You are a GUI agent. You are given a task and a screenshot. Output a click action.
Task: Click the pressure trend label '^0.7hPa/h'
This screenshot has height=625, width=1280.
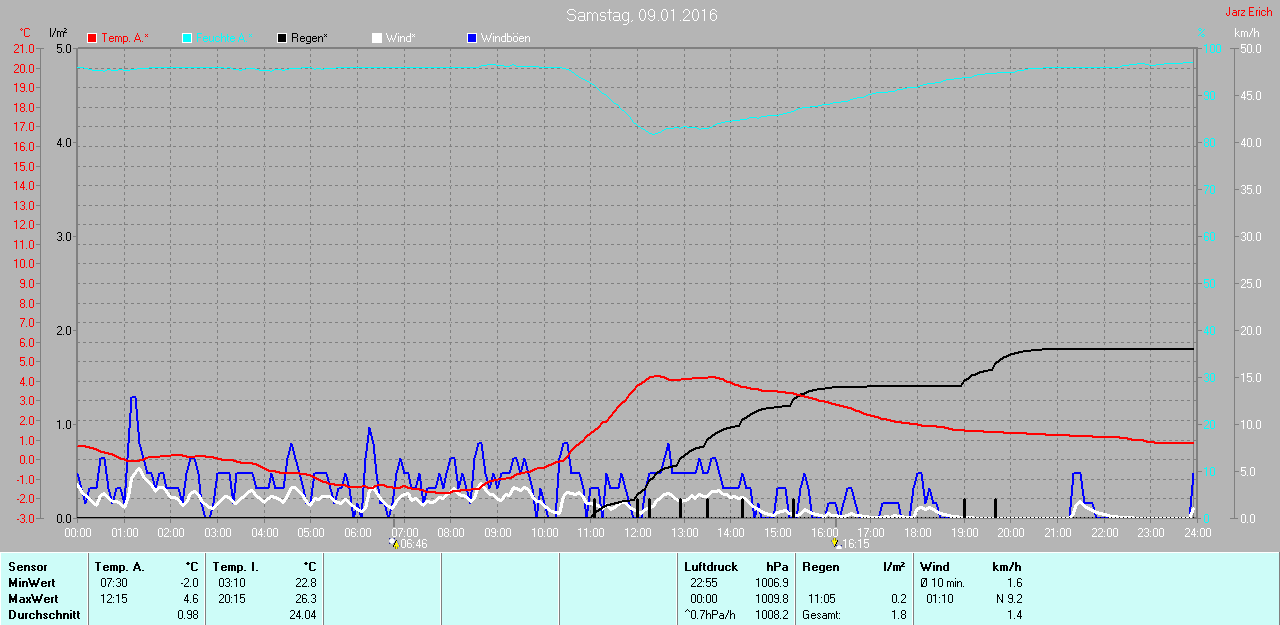(x=709, y=615)
